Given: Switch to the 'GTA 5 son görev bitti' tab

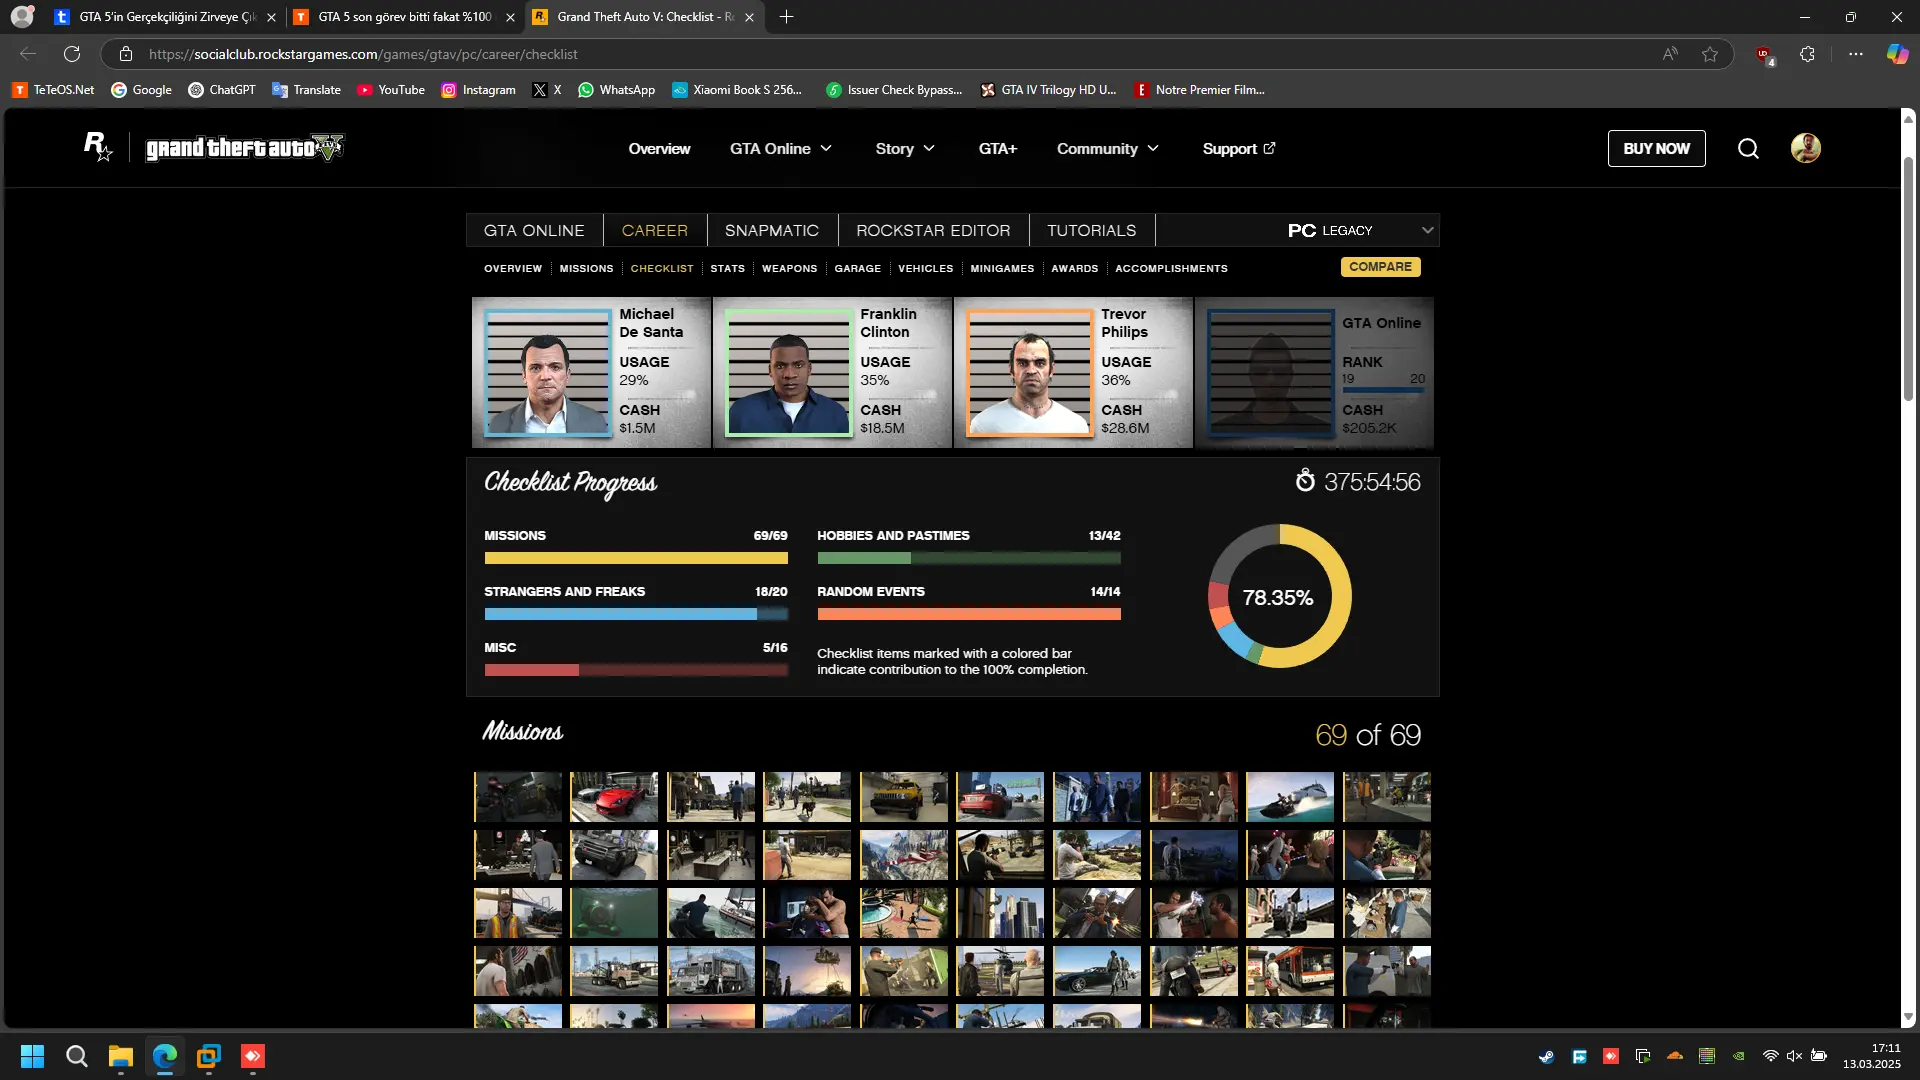Looking at the screenshot, I should pyautogui.click(x=405, y=17).
